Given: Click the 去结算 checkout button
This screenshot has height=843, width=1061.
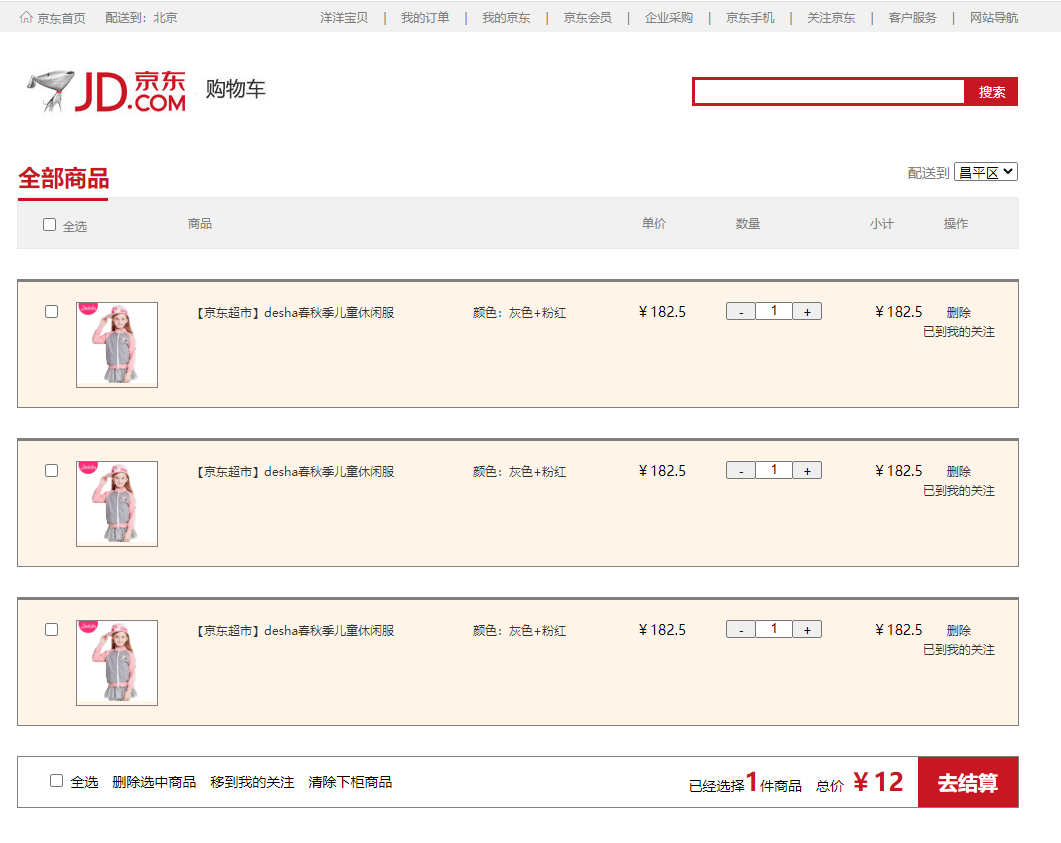Looking at the screenshot, I should pyautogui.click(x=968, y=782).
